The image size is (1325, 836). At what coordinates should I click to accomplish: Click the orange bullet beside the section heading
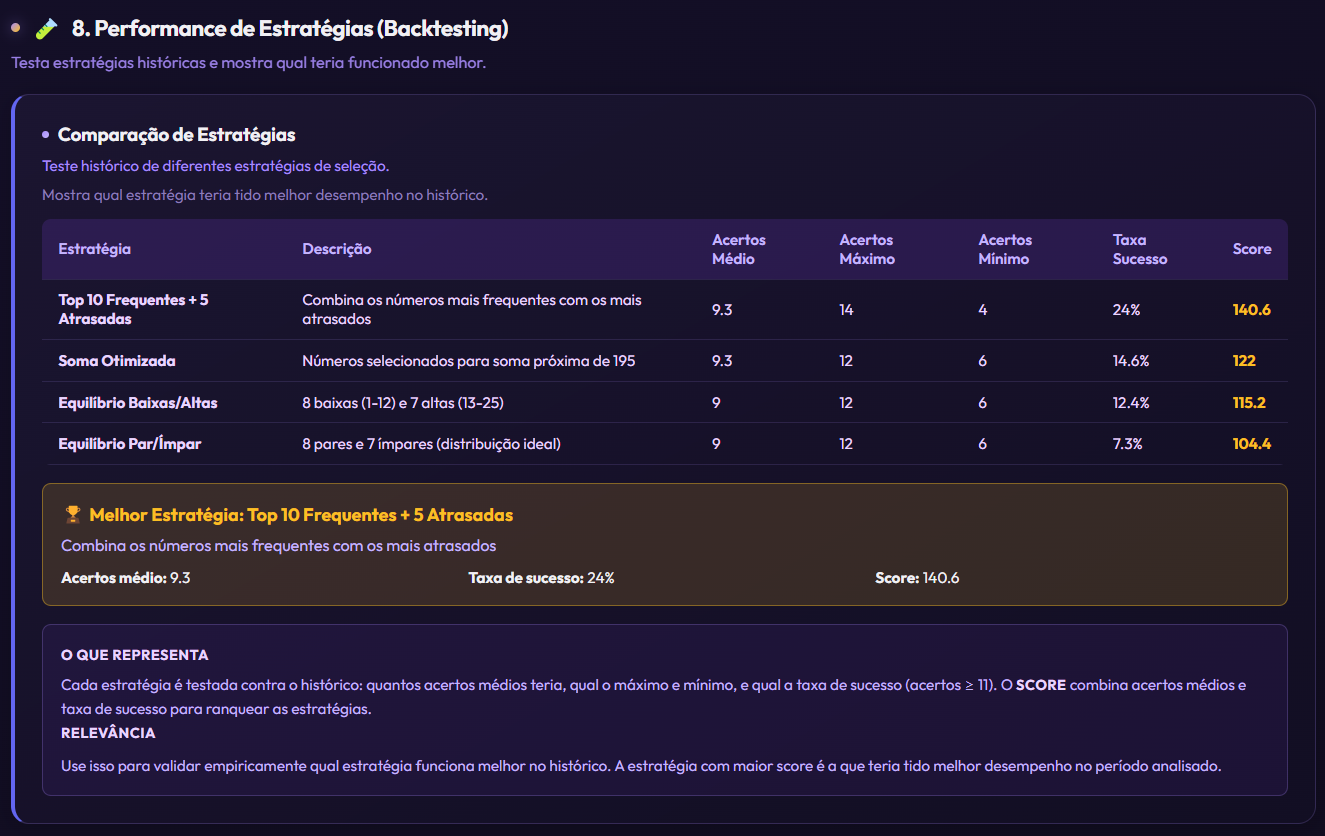[x=14, y=29]
